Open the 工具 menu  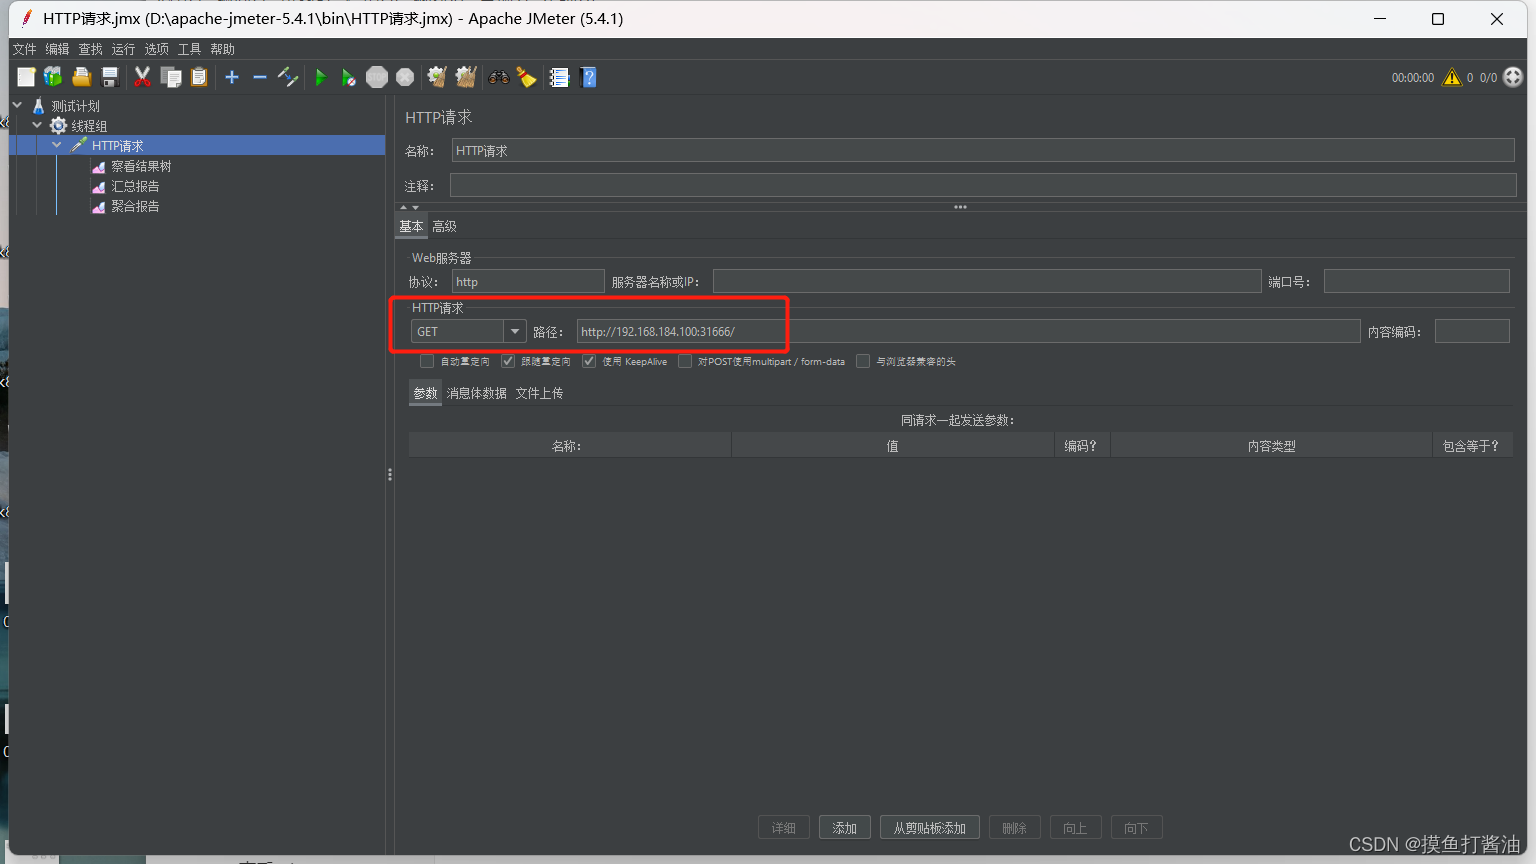point(189,49)
